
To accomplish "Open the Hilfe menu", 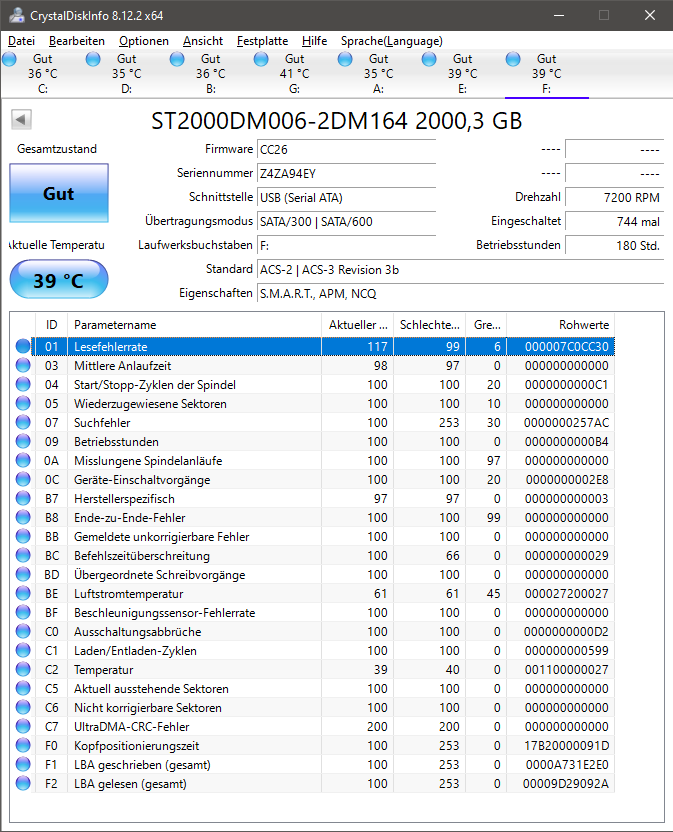I will coord(314,41).
